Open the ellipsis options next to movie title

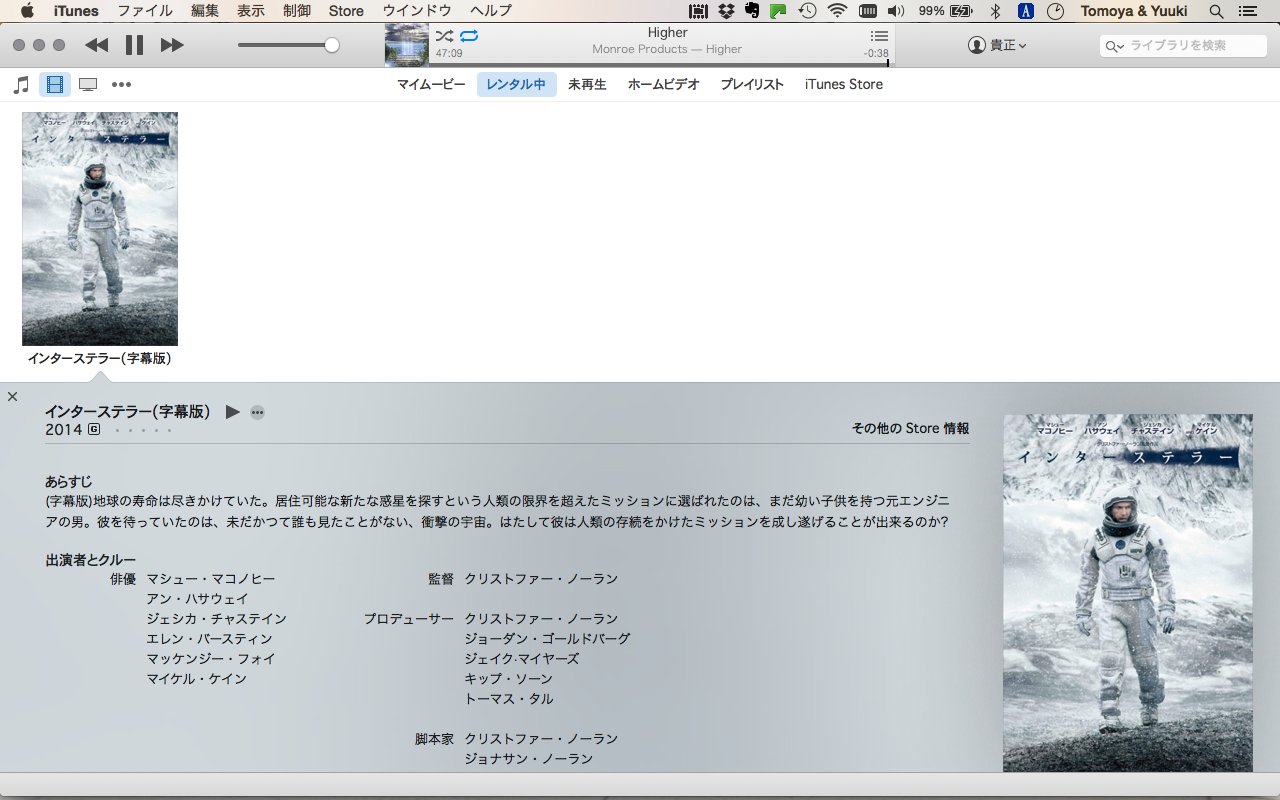pyautogui.click(x=257, y=412)
